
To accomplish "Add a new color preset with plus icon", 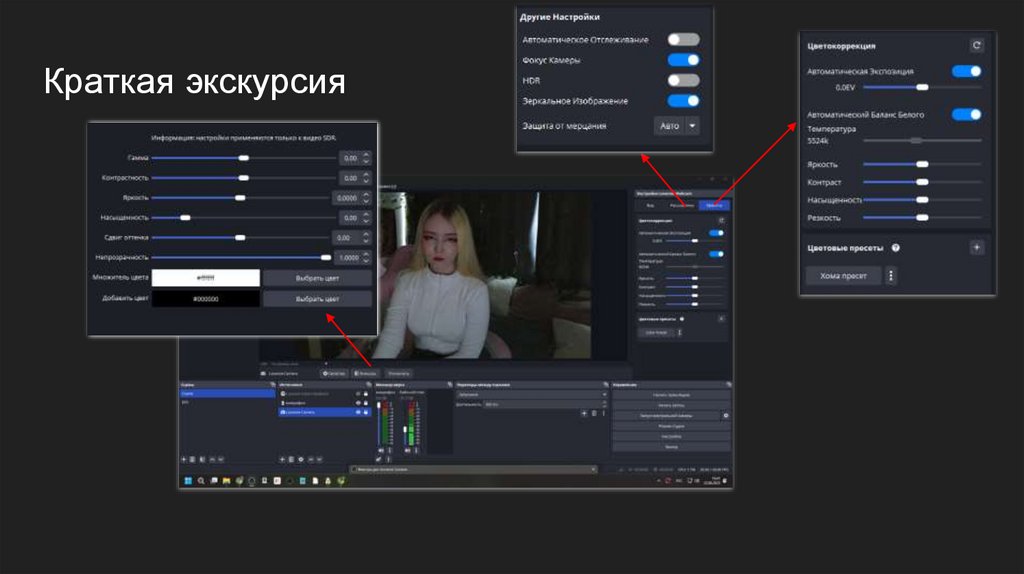I will pyautogui.click(x=977, y=247).
